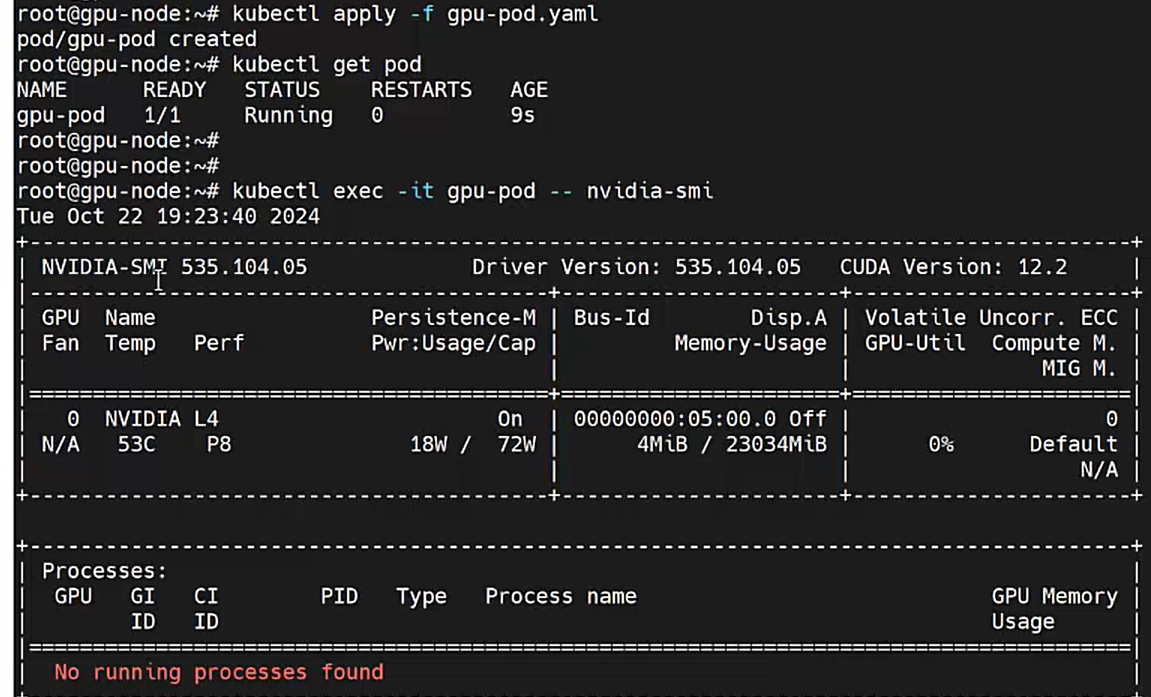Click the 'Compute M.' header
Viewport: 1151px width, 697px height.
(1055, 343)
